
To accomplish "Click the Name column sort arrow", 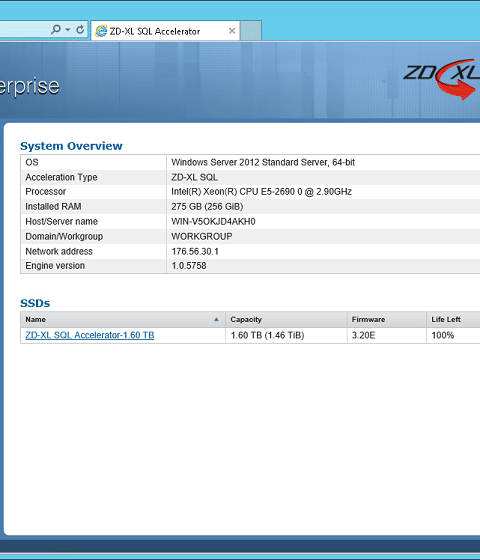I will 216,319.
